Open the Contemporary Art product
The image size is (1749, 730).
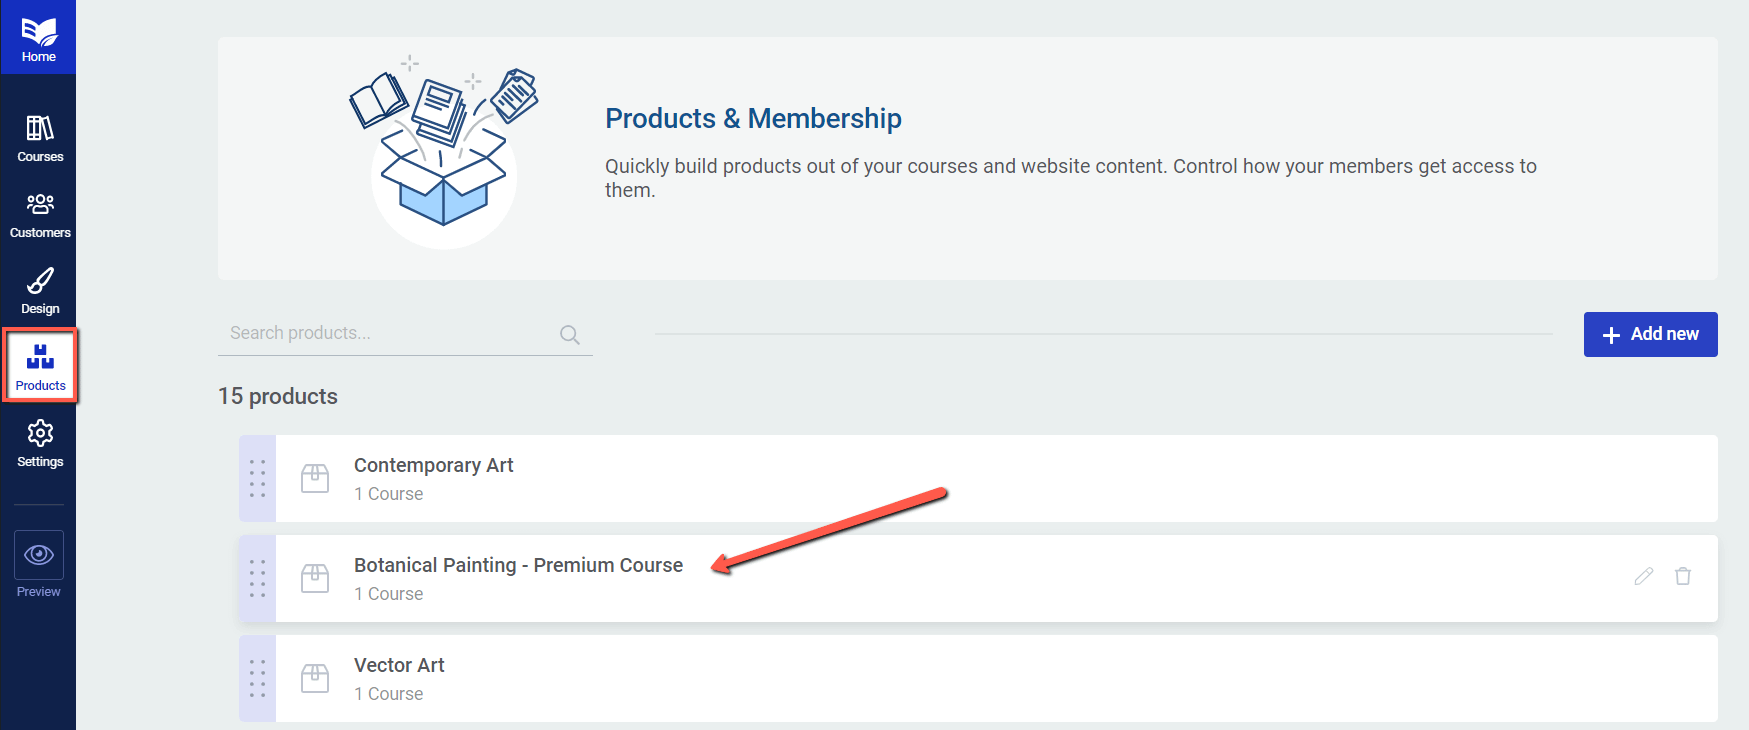tap(433, 465)
